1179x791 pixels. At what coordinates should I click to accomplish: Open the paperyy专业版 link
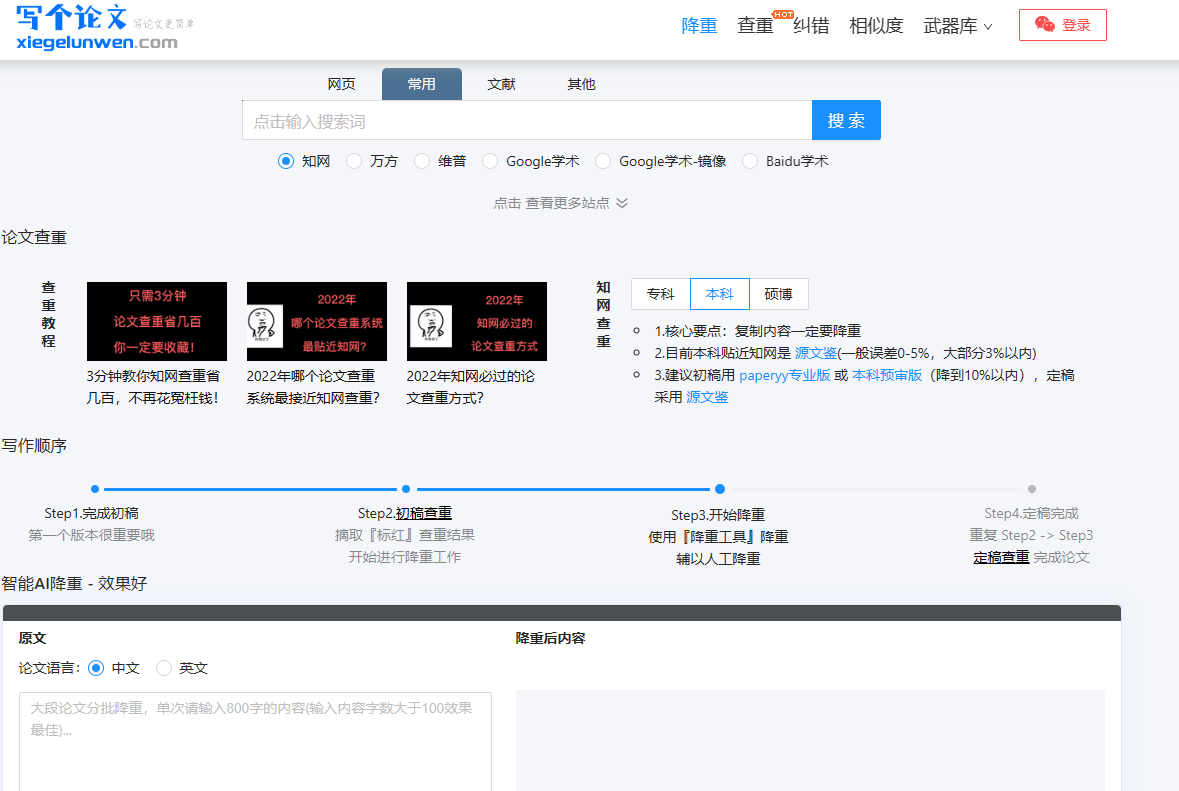784,374
